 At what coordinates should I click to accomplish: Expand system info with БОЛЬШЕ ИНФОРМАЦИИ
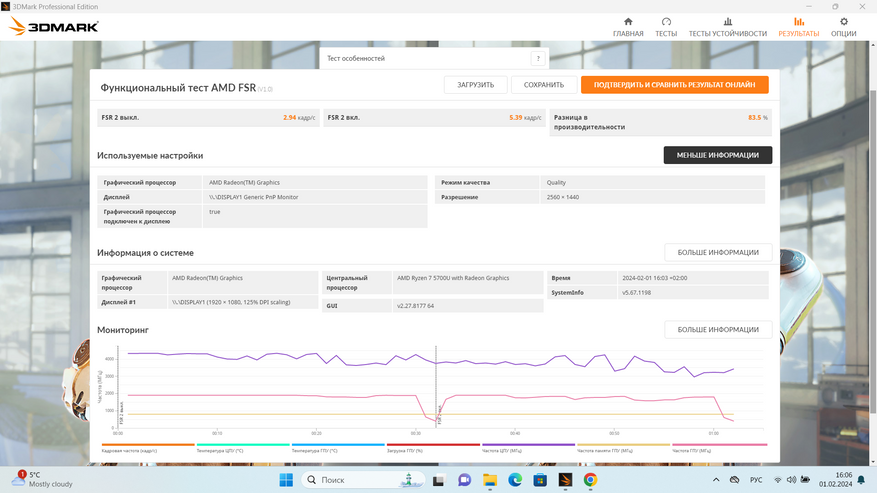[717, 253]
